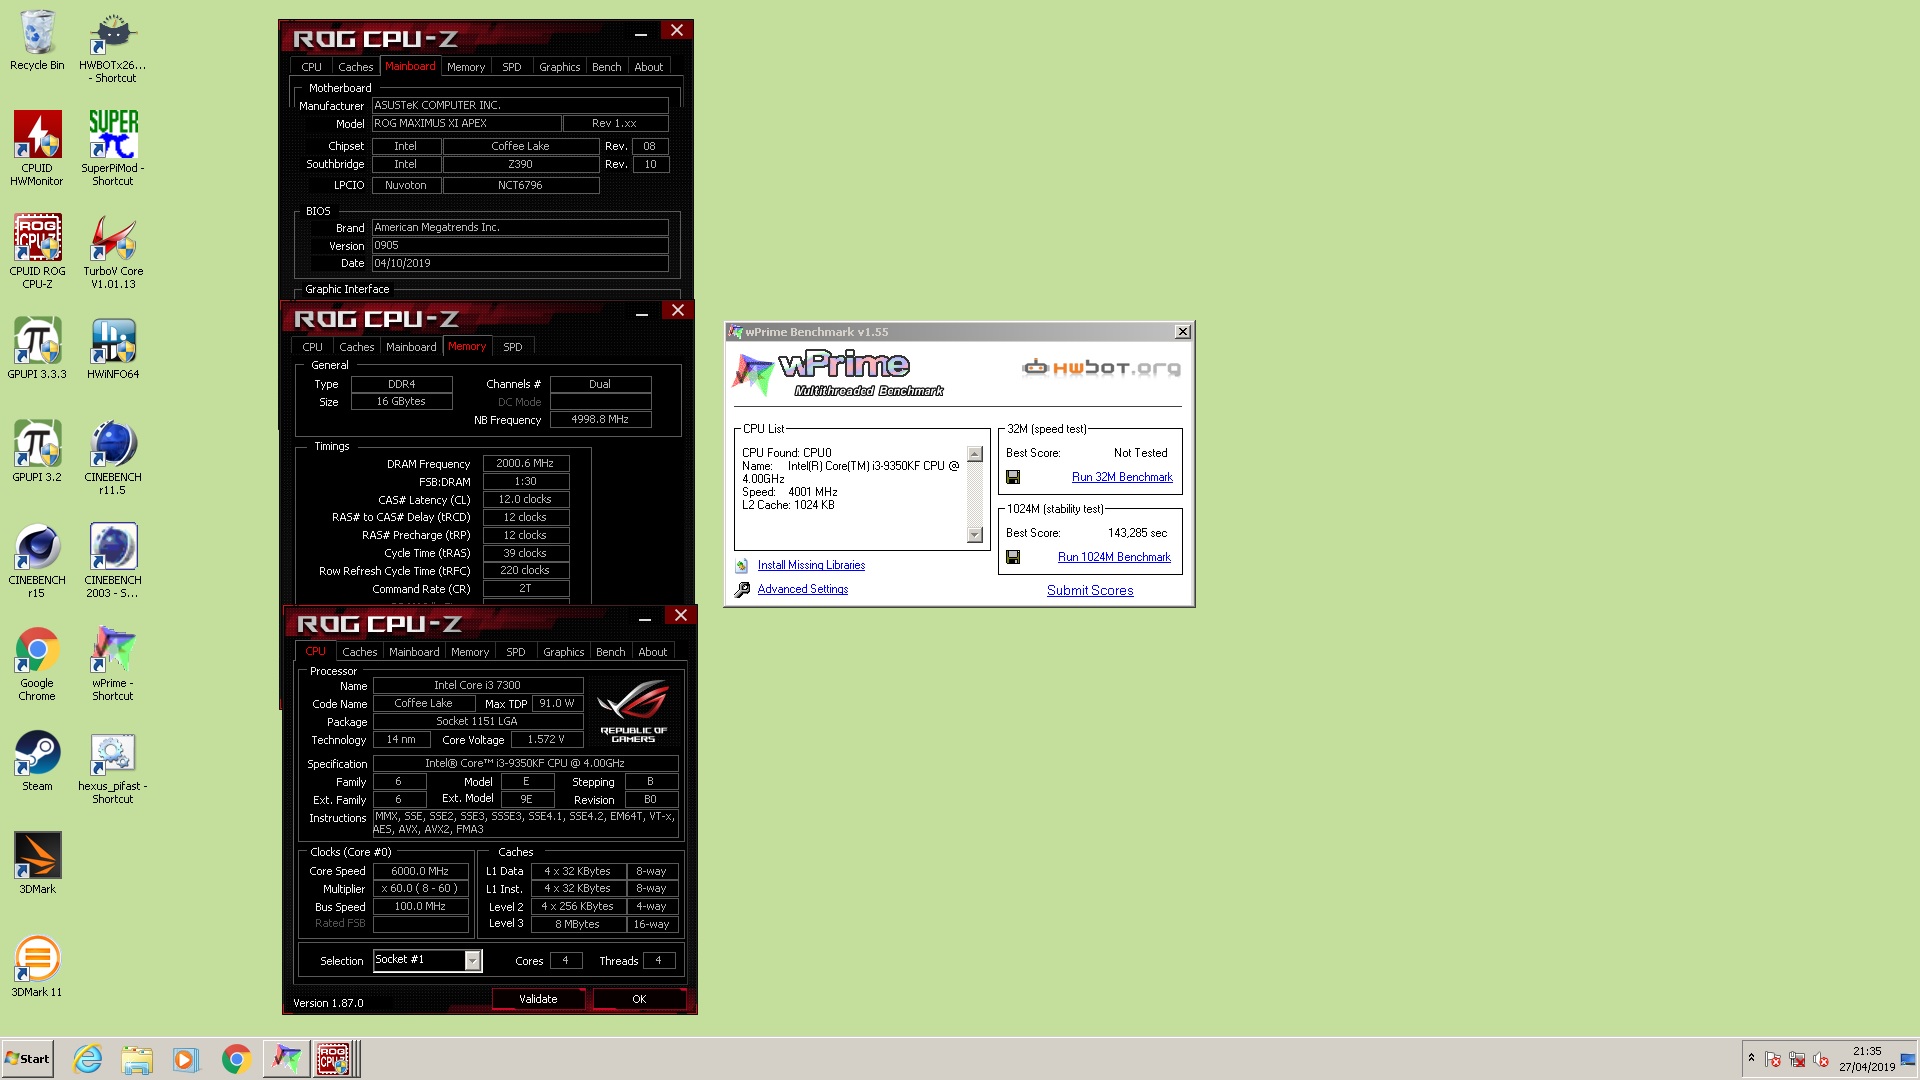Open the GPUPI 3.3.3 desktop icon
The image size is (1920, 1080).
37,348
